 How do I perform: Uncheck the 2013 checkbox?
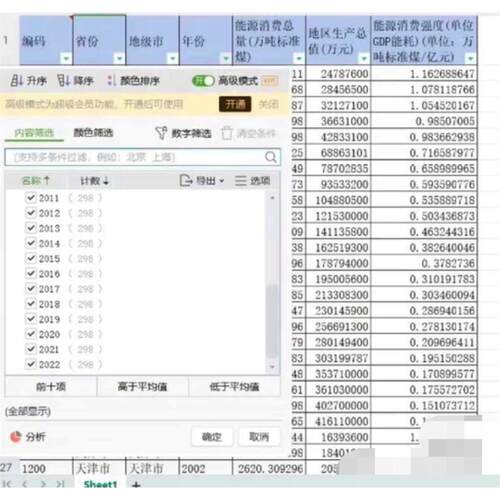pyautogui.click(x=31, y=228)
